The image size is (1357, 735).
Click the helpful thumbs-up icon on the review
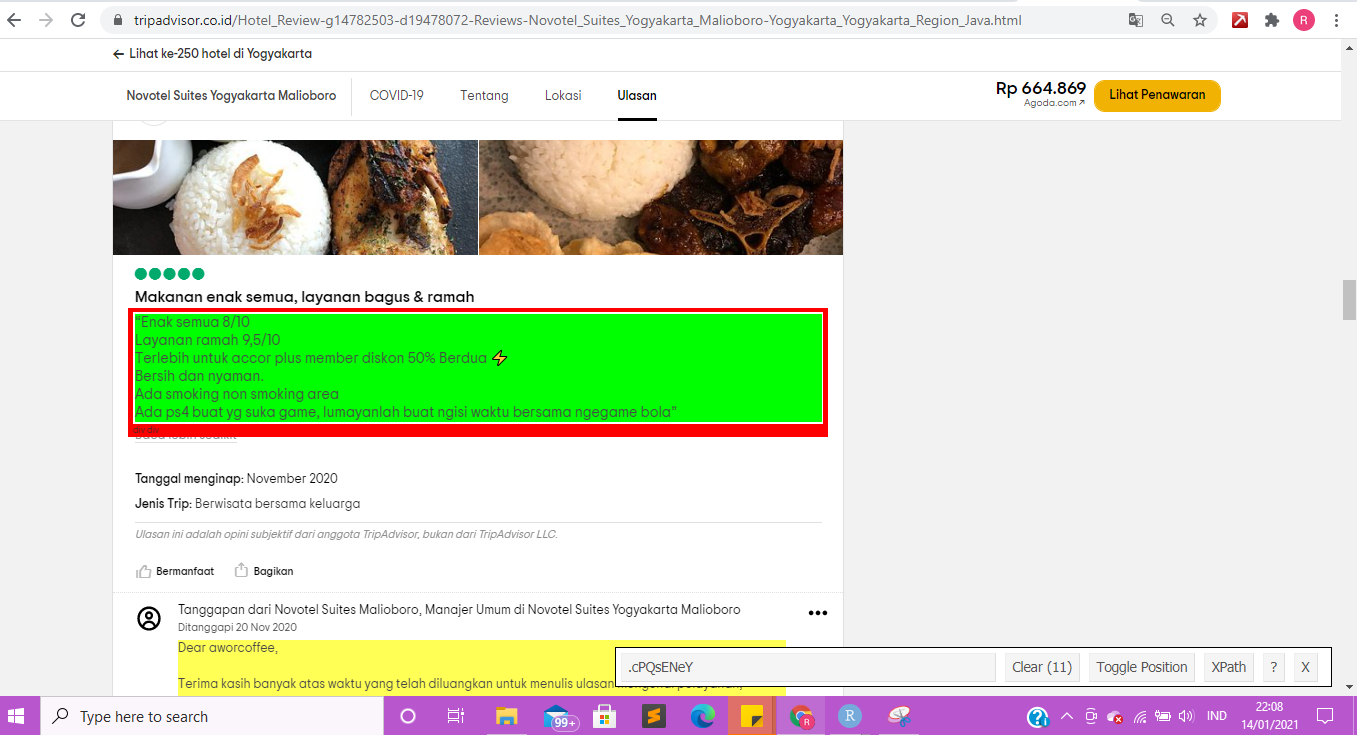143,570
